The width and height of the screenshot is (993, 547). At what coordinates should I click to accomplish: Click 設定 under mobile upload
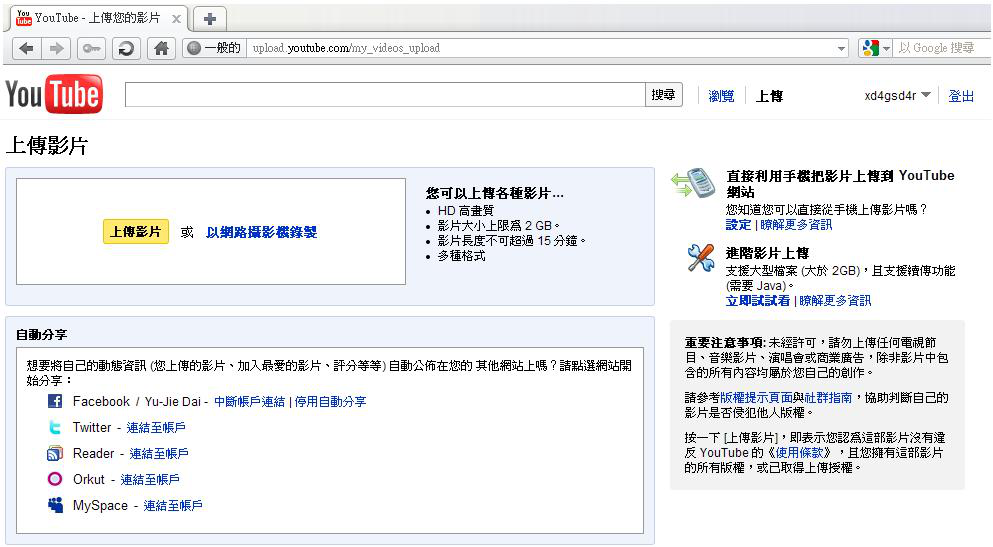coord(738,225)
